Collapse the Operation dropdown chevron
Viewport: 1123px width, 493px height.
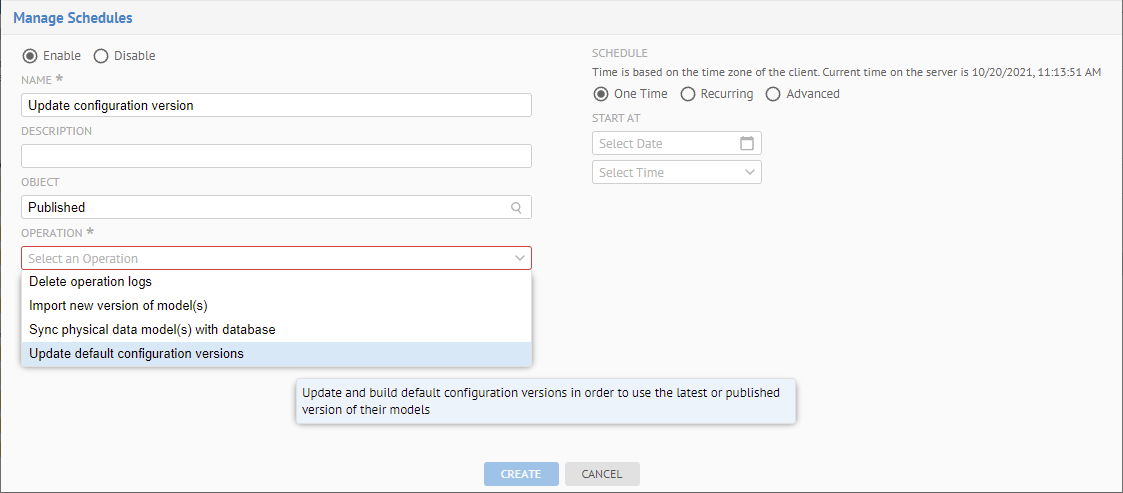click(x=519, y=258)
